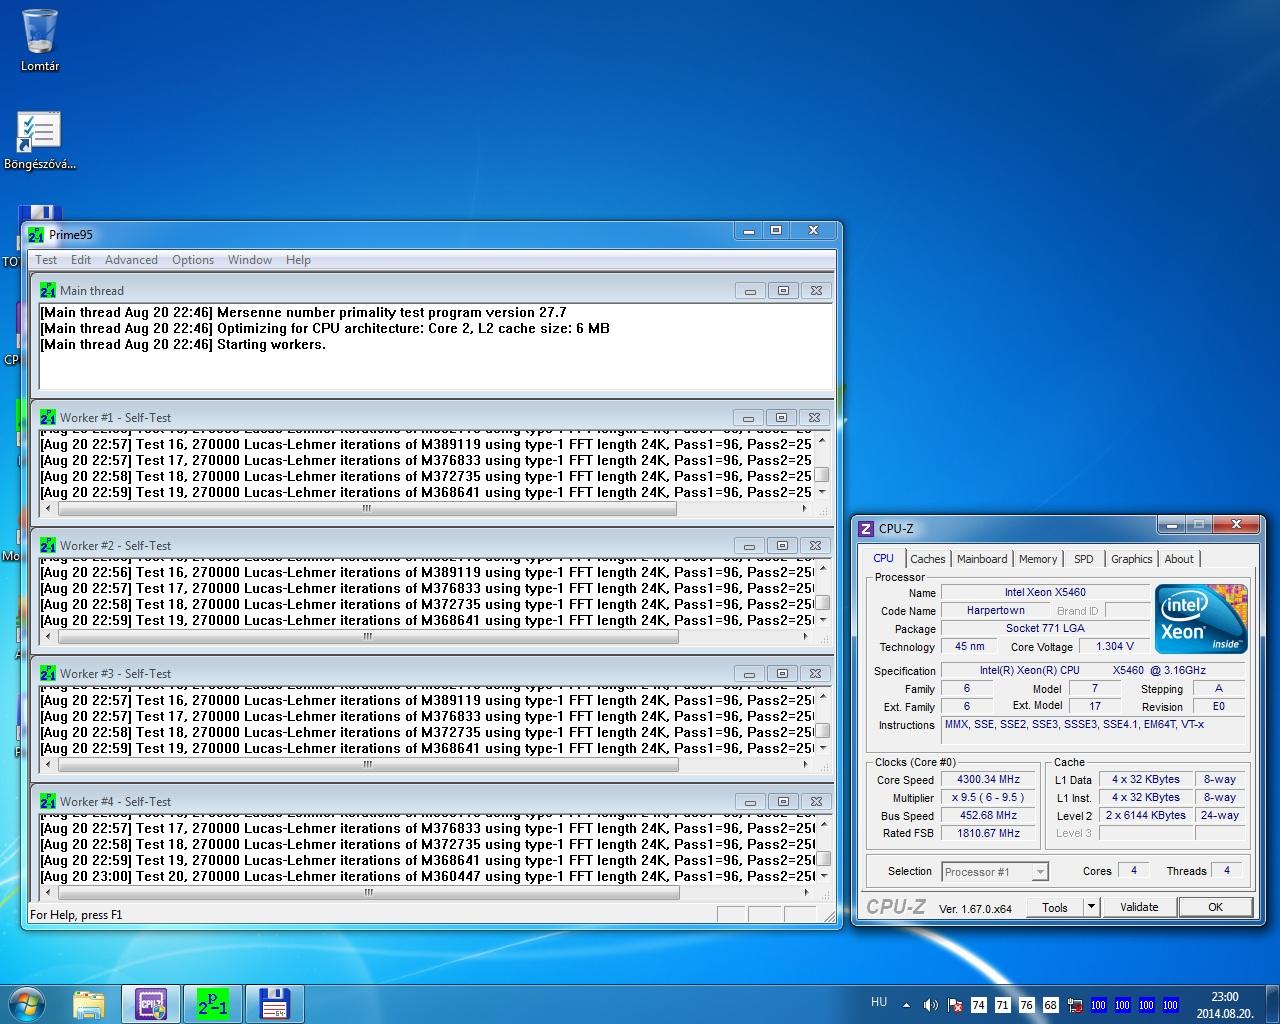Image resolution: width=1280 pixels, height=1024 pixels.
Task: Select the CPU tab in CPU-Z
Action: [884, 558]
